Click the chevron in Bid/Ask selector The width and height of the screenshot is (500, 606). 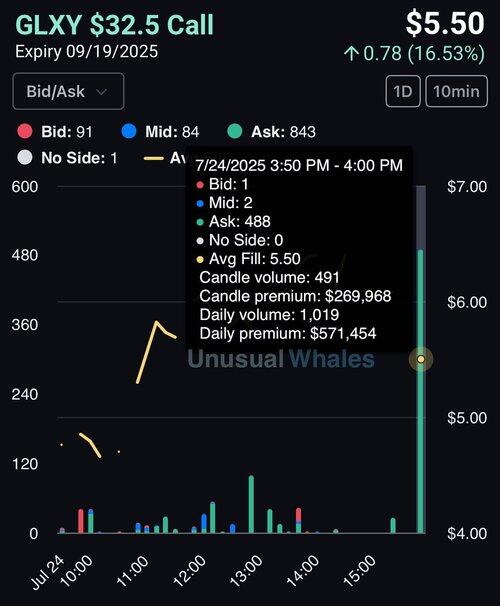101,92
